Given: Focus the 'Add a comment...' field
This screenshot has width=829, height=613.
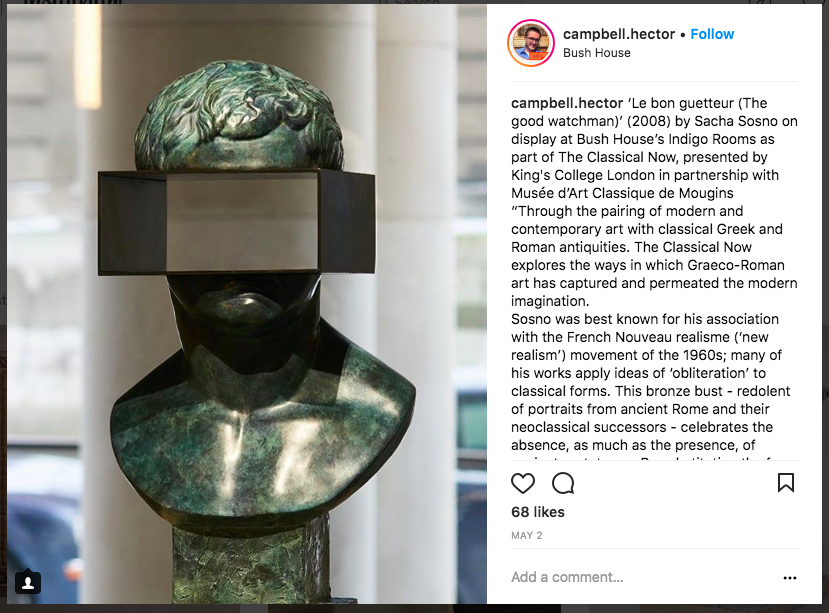Looking at the screenshot, I should pyautogui.click(x=642, y=577).
